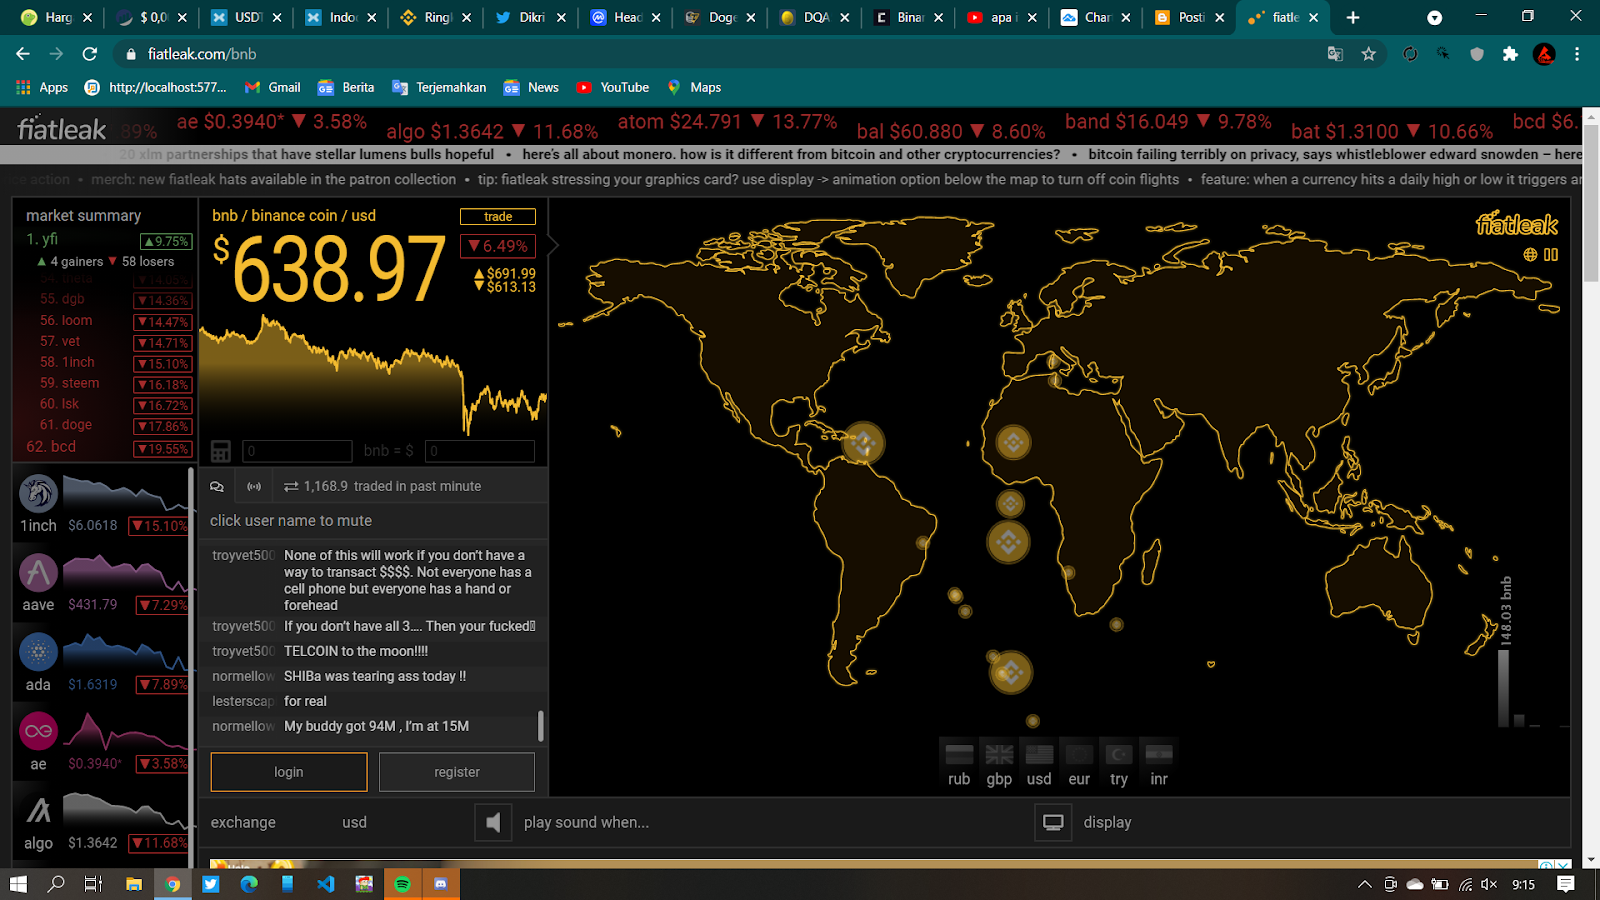Switch to the Indo browser tab
The height and width of the screenshot is (900, 1600).
click(x=341, y=17)
